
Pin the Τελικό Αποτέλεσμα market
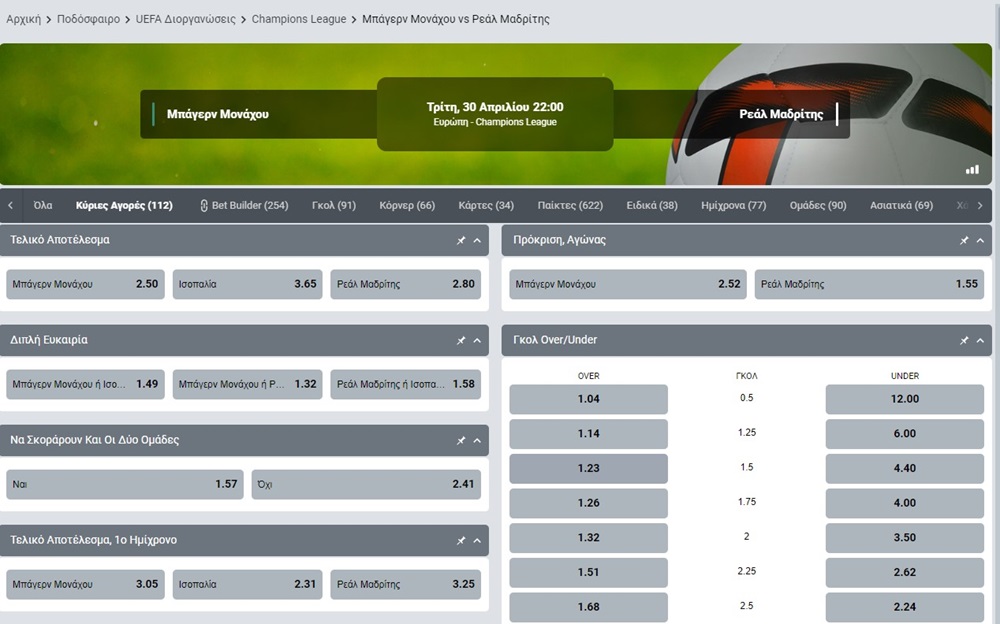pyautogui.click(x=460, y=241)
